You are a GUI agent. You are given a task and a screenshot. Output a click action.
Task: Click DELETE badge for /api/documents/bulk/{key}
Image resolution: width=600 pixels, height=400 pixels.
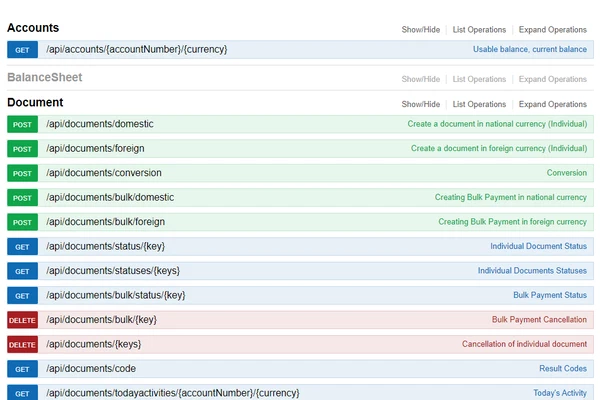coord(22,320)
